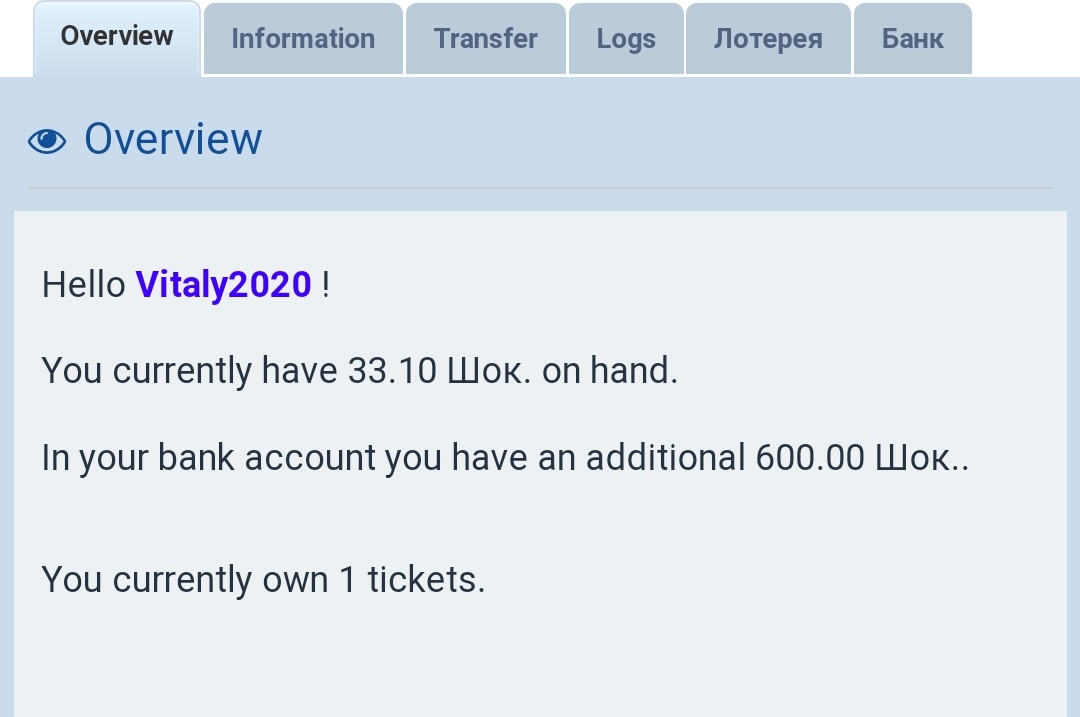The height and width of the screenshot is (717, 1080).
Task: Click the divider line under the heading
Action: [540, 188]
